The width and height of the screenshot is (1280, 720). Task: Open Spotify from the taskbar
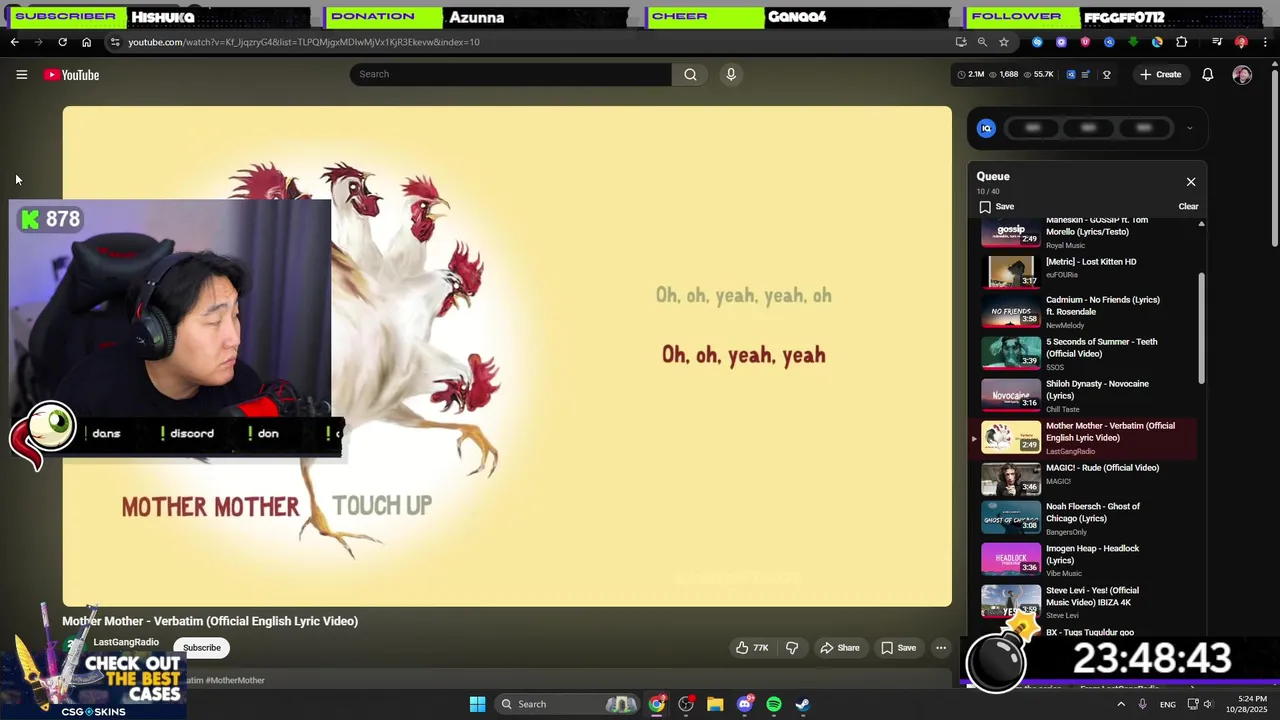point(774,704)
